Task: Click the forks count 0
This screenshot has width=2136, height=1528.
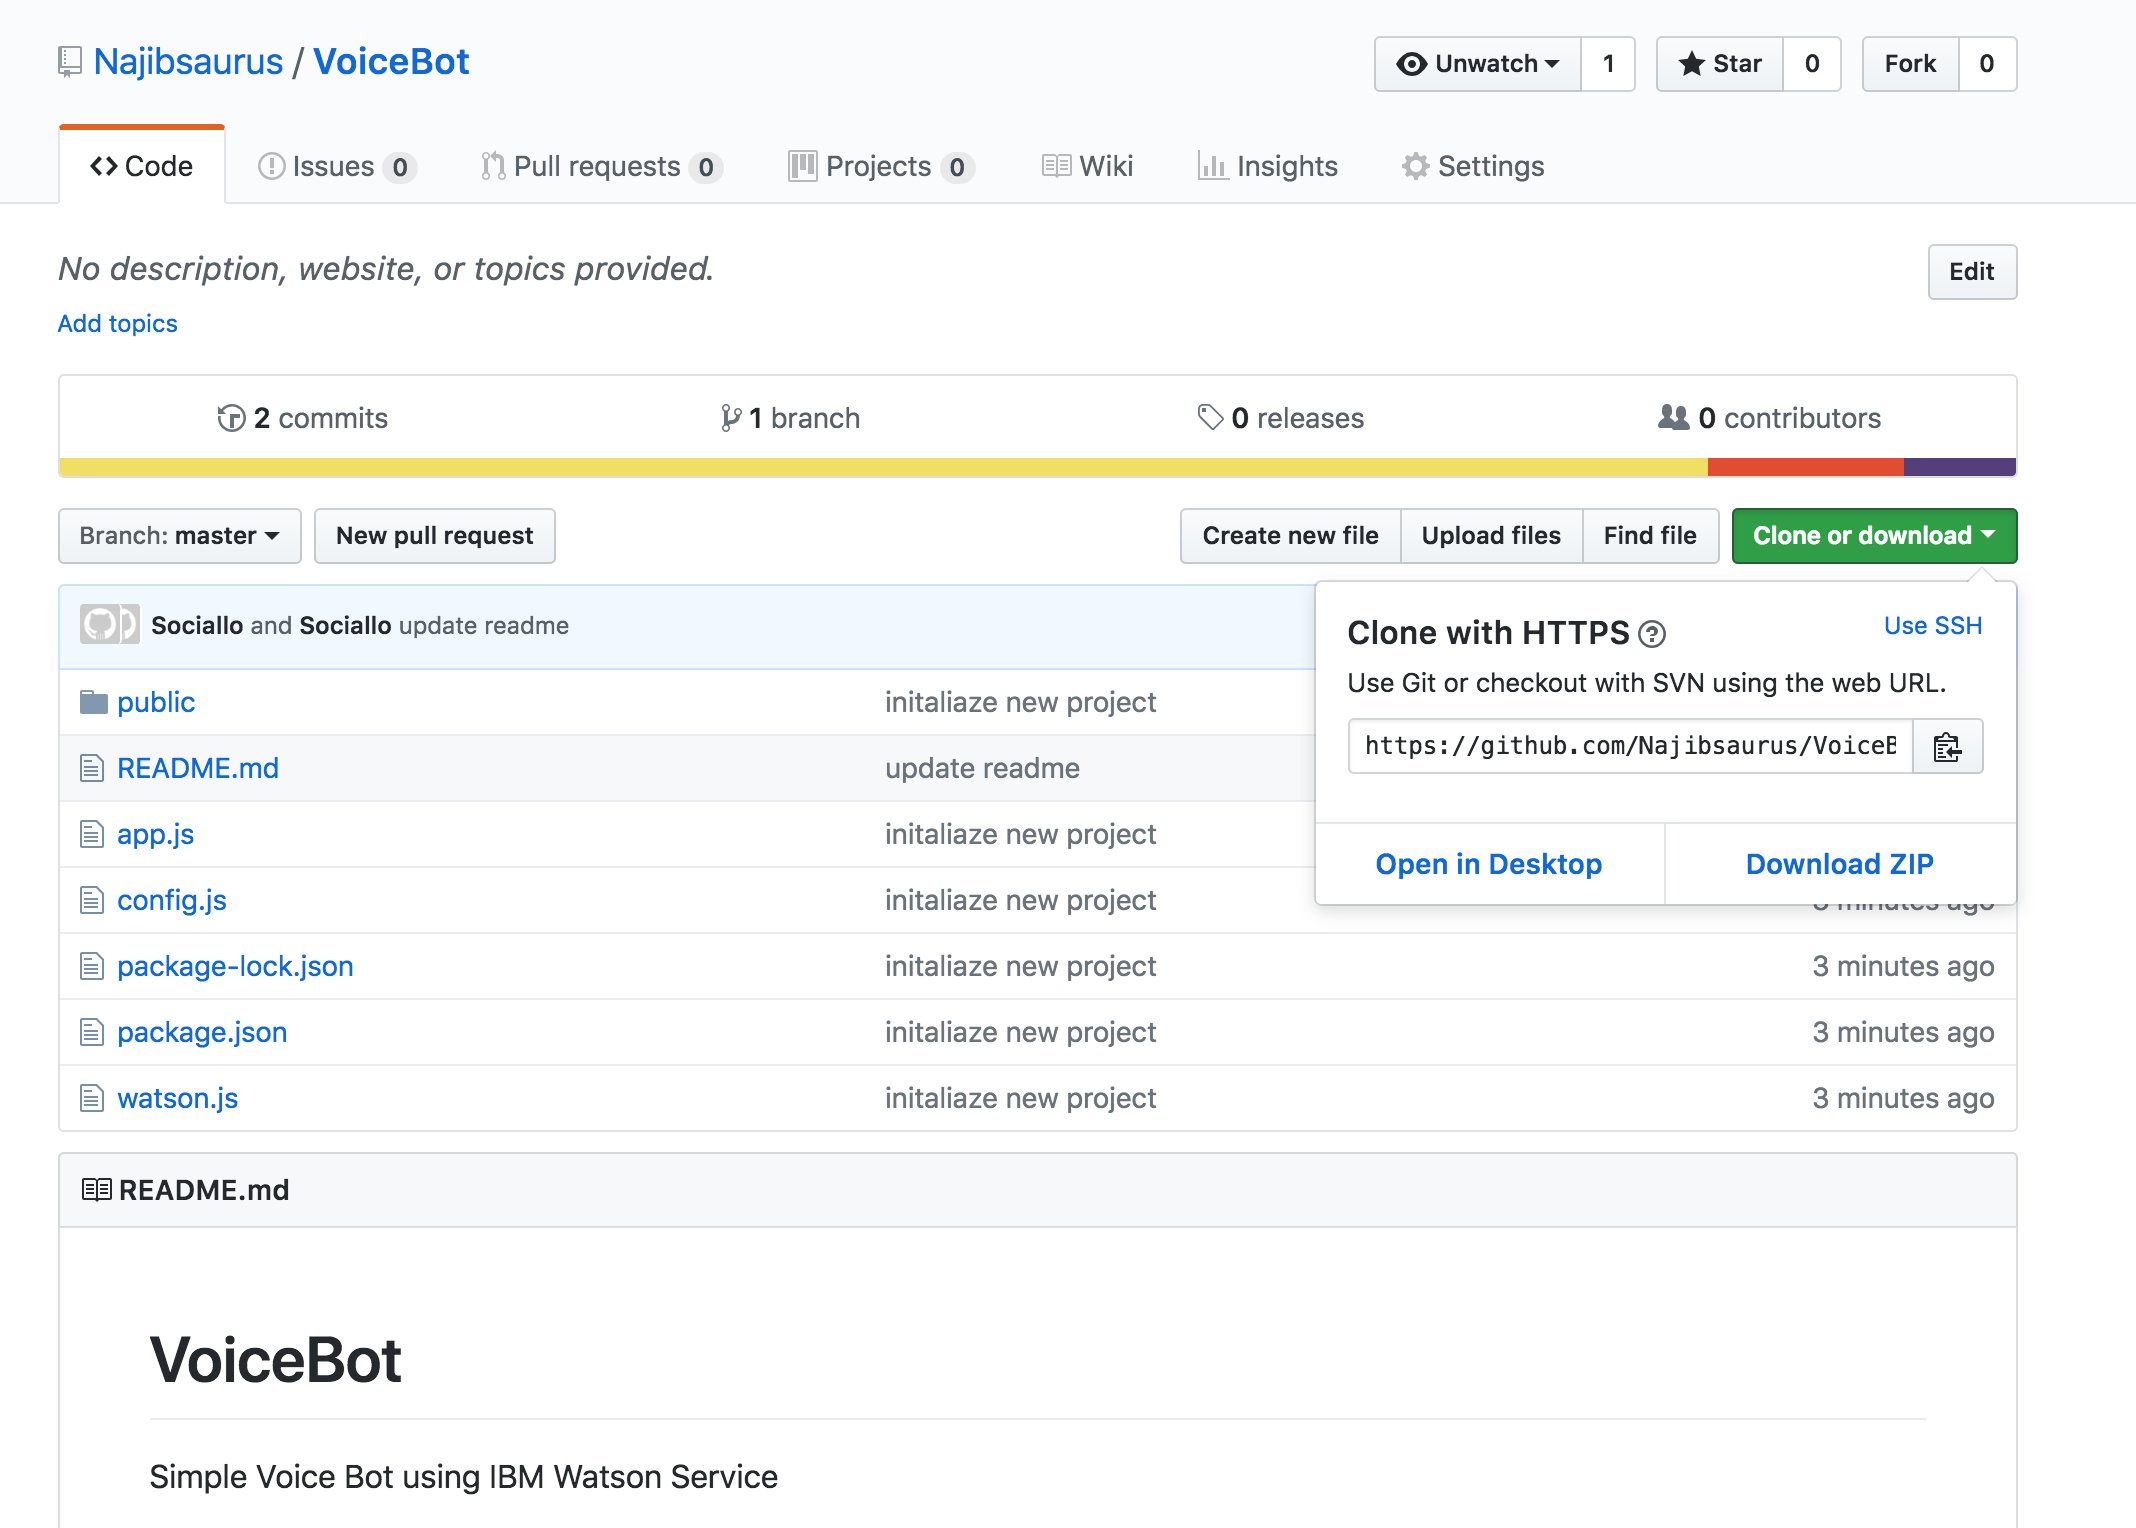Action: pos(1987,64)
